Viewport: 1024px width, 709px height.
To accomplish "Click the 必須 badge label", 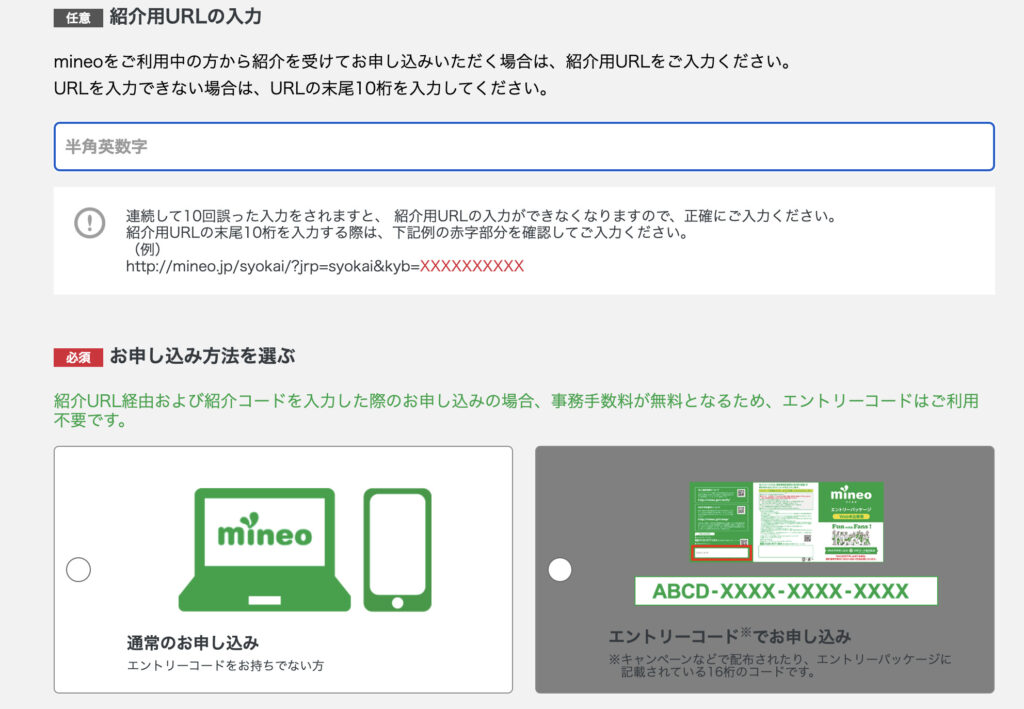I will pyautogui.click(x=78, y=357).
